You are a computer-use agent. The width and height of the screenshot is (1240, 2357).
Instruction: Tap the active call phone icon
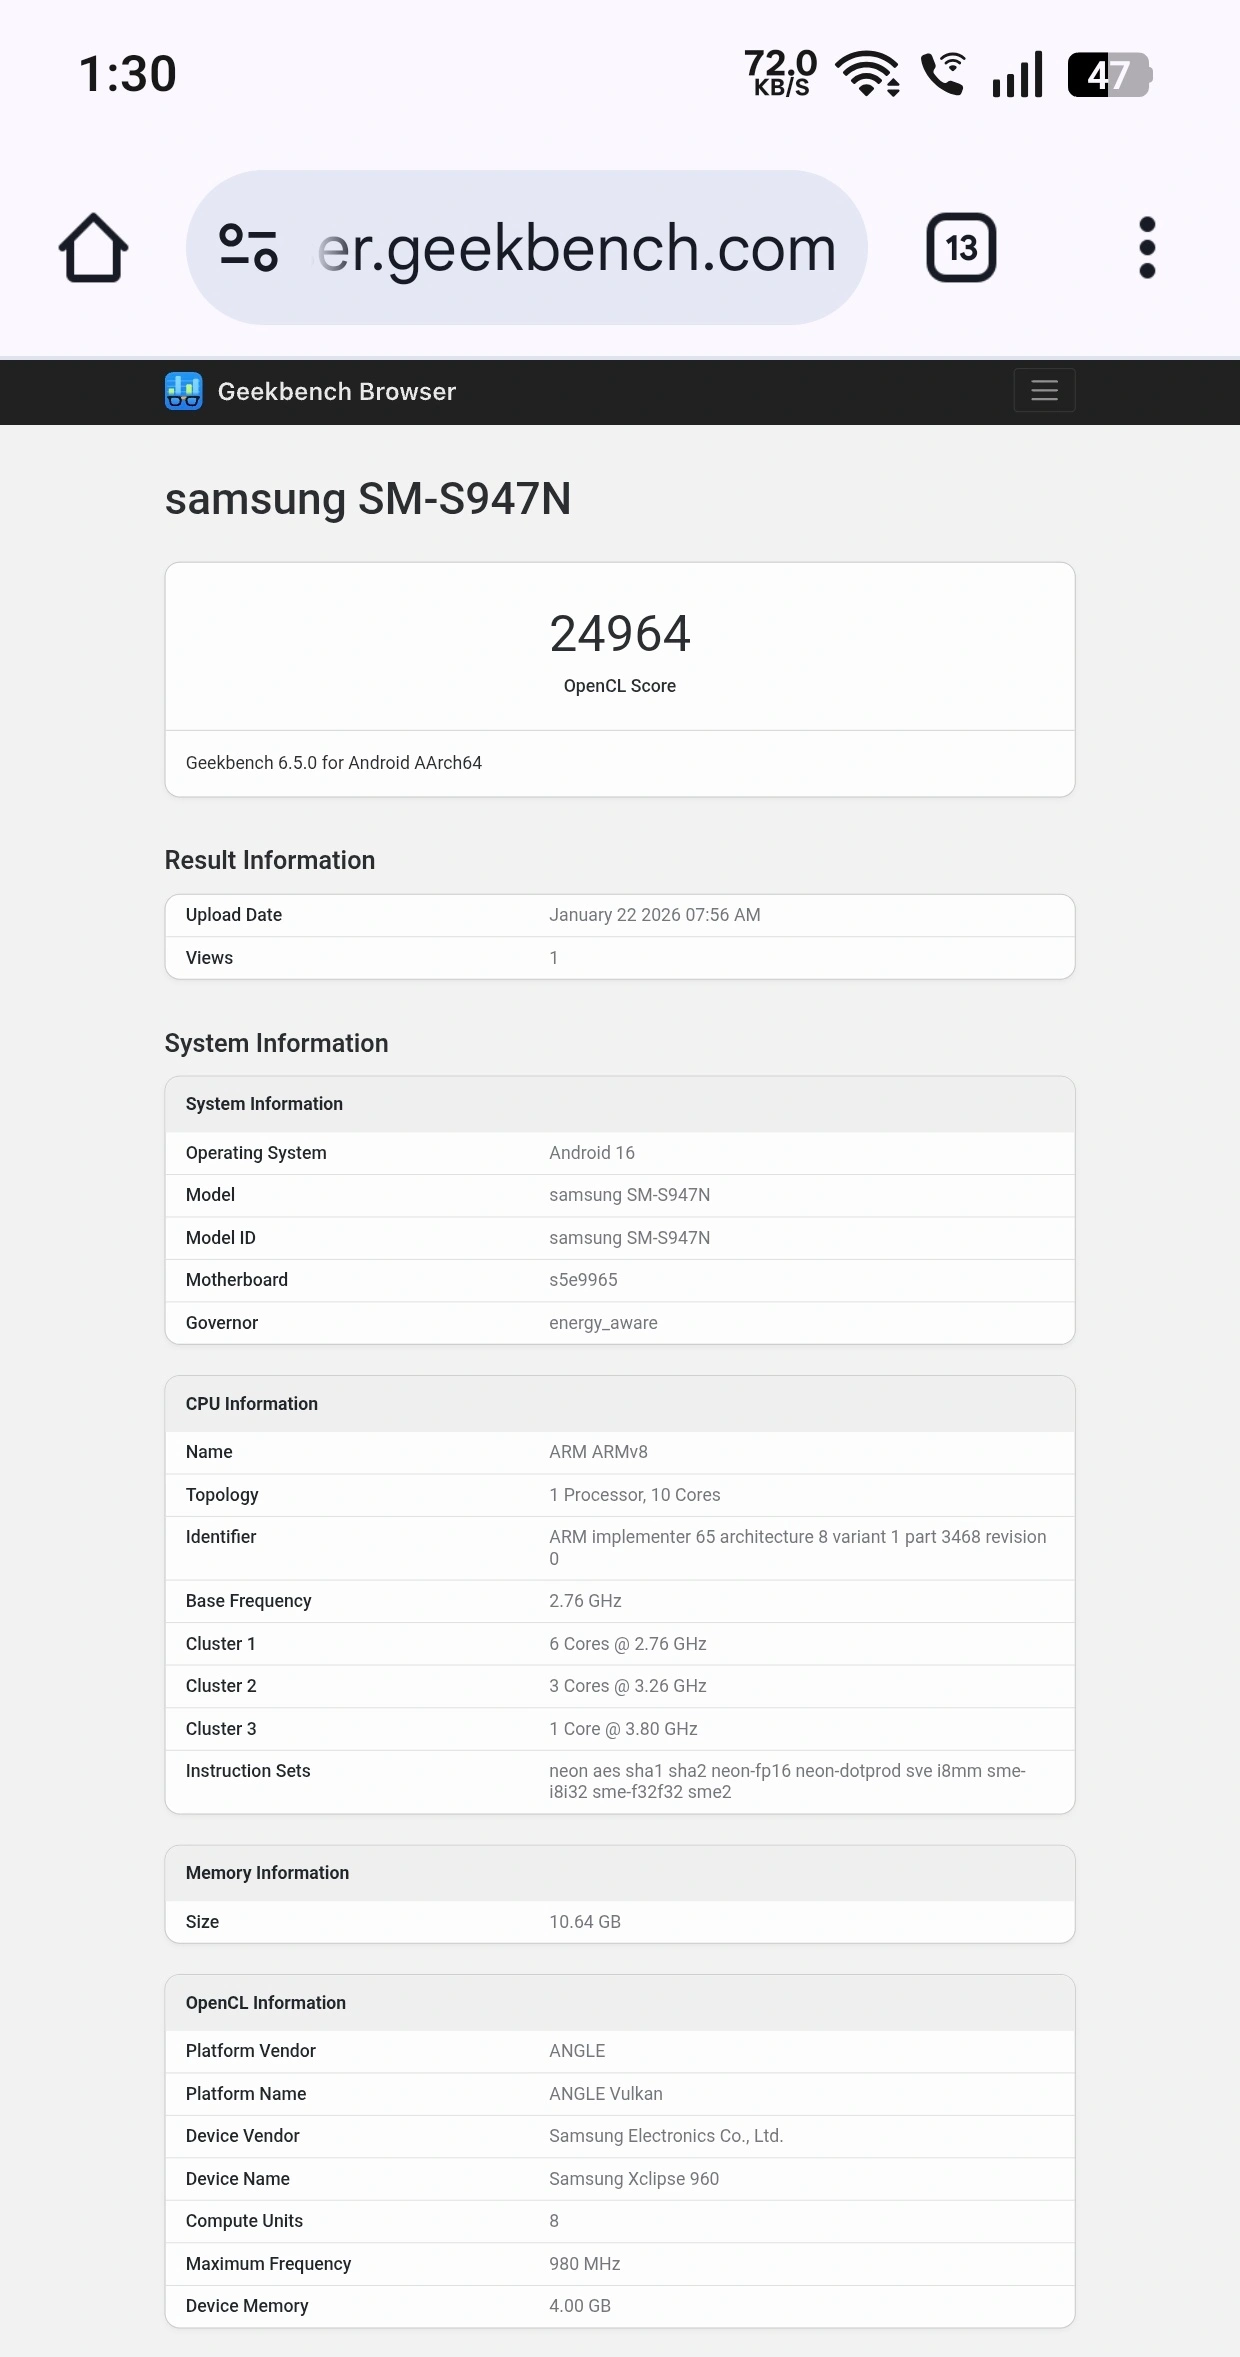click(941, 73)
